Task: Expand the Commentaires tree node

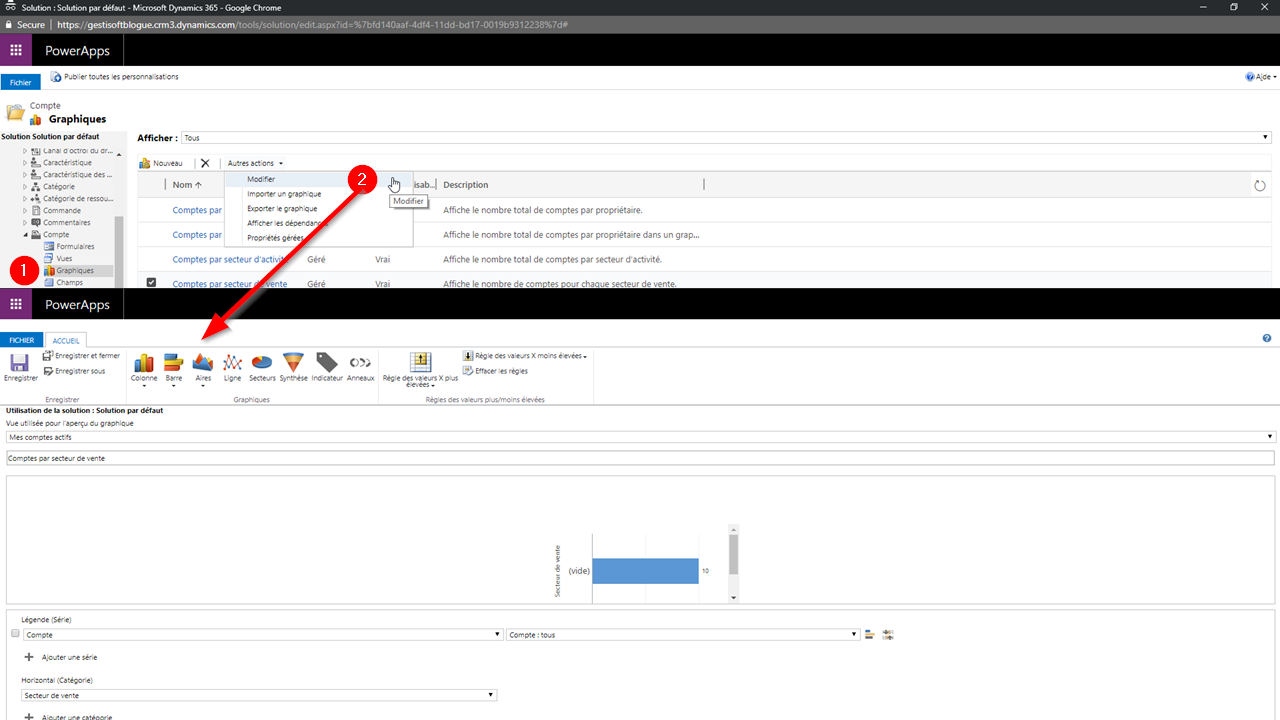Action: tap(26, 223)
